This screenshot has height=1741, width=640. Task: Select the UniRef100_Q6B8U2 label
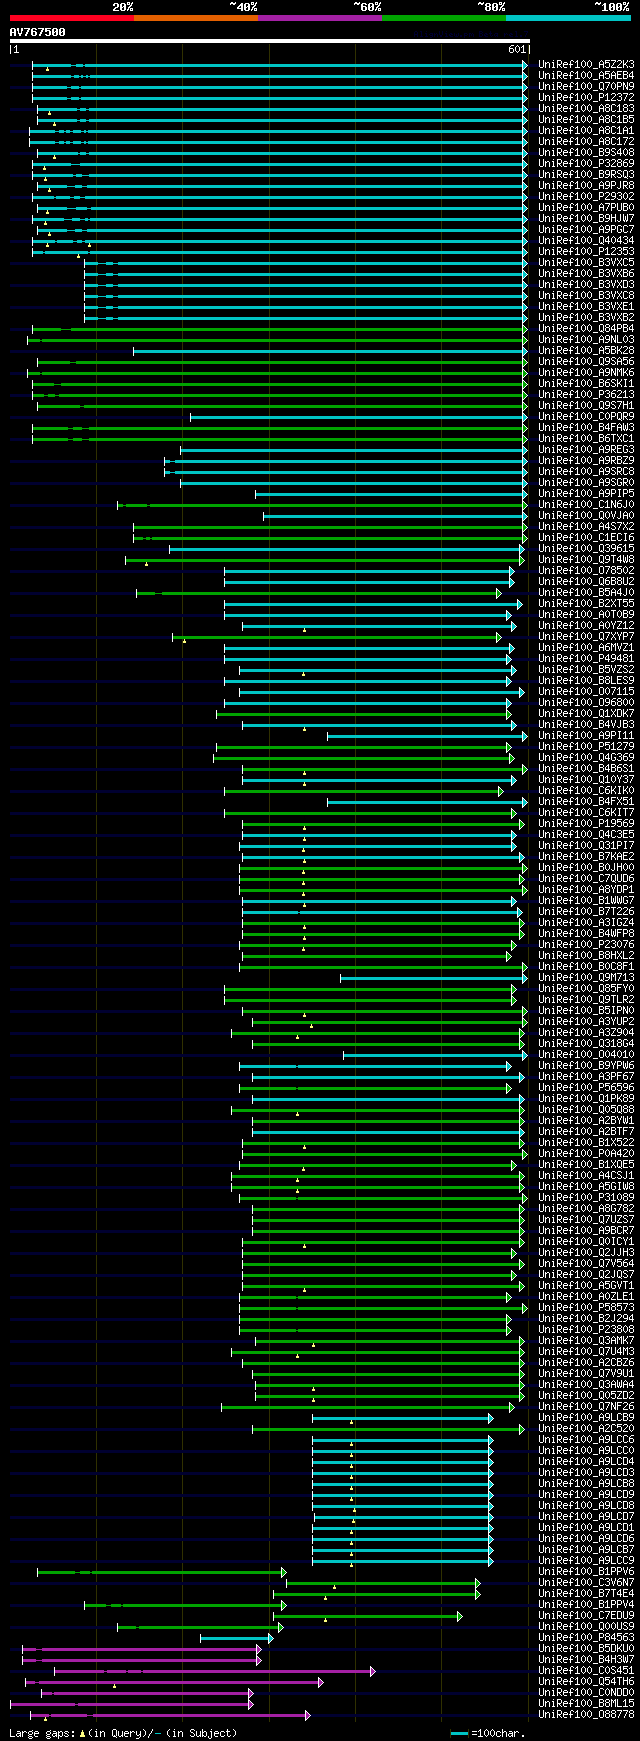point(586,582)
